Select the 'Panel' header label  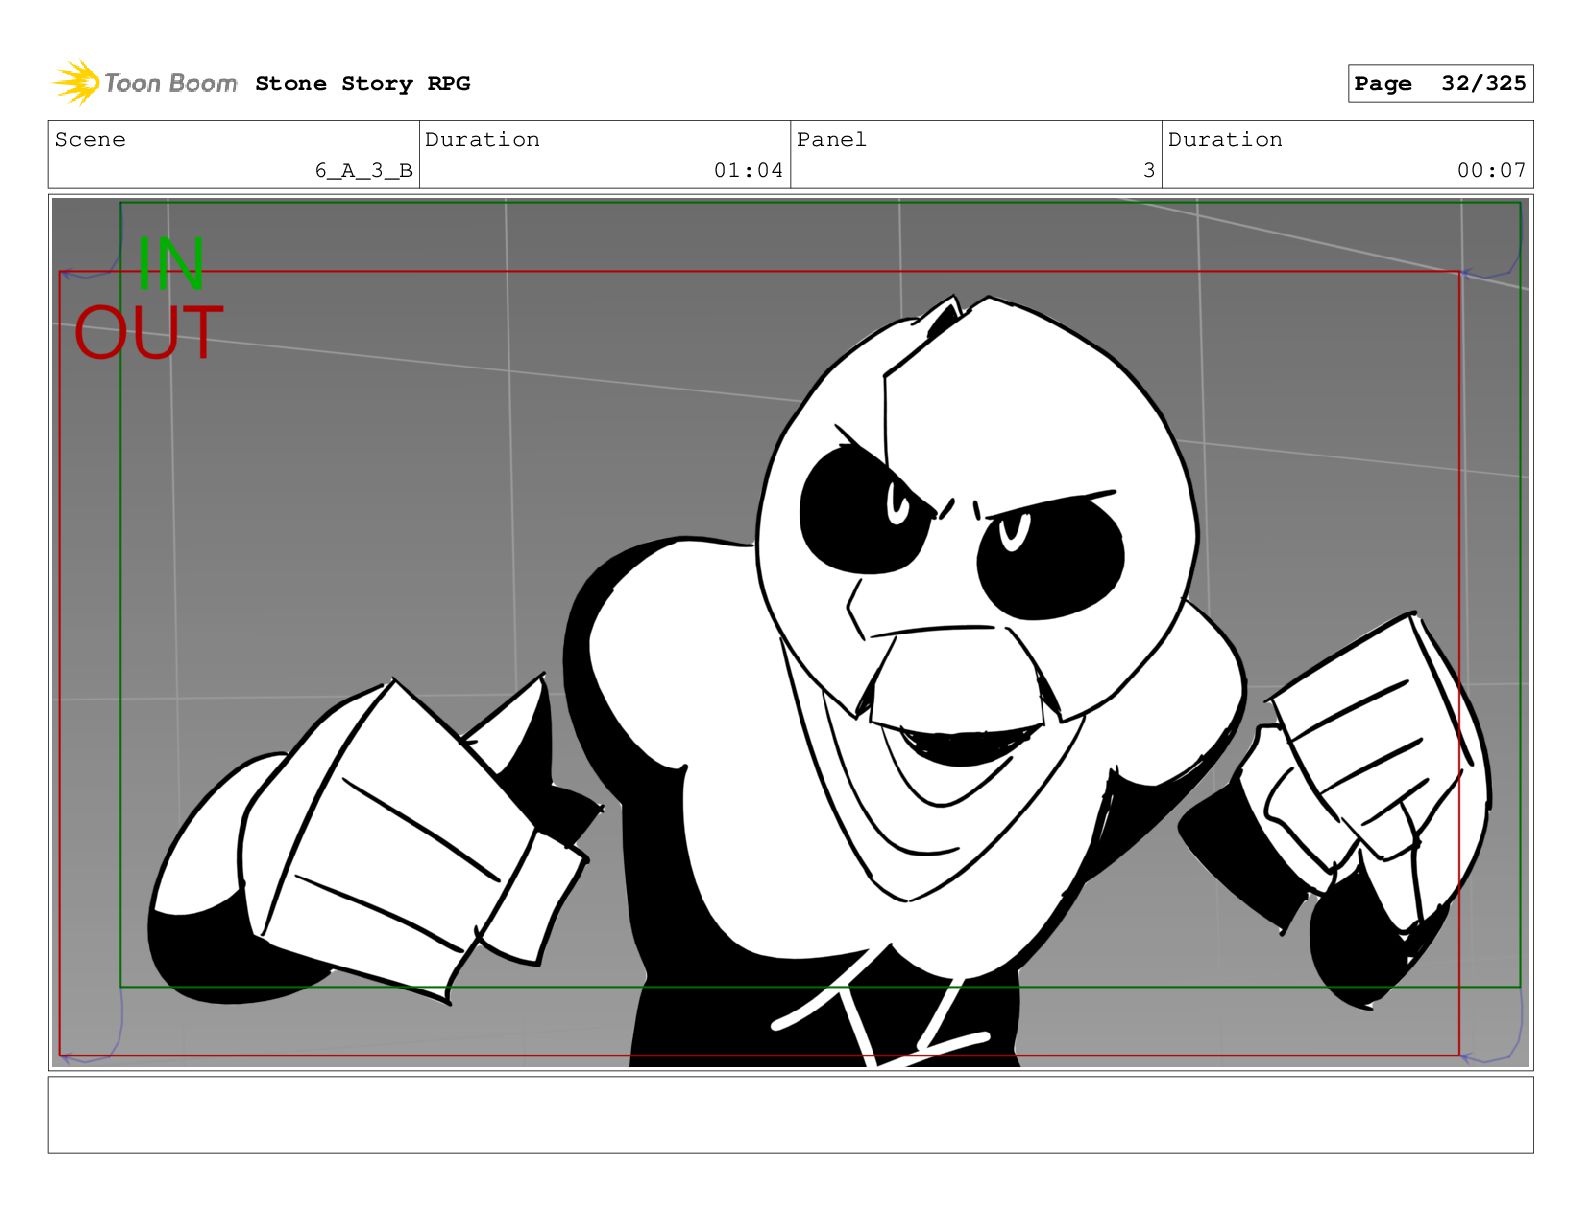pos(831,140)
